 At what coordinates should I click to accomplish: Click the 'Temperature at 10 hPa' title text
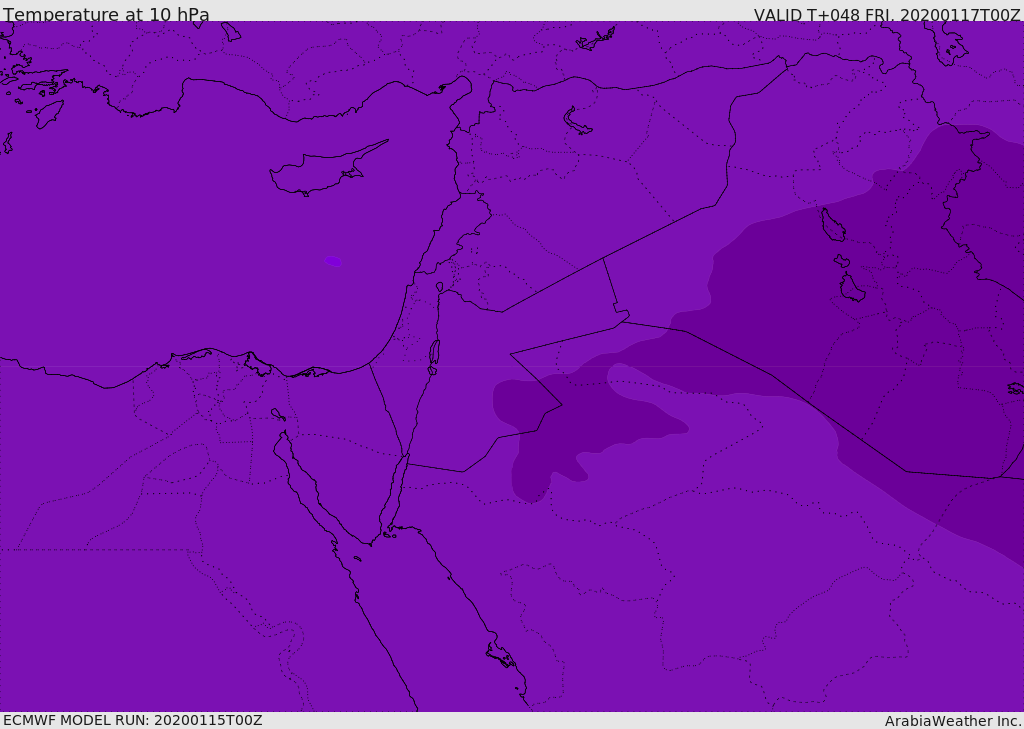[x=106, y=14]
